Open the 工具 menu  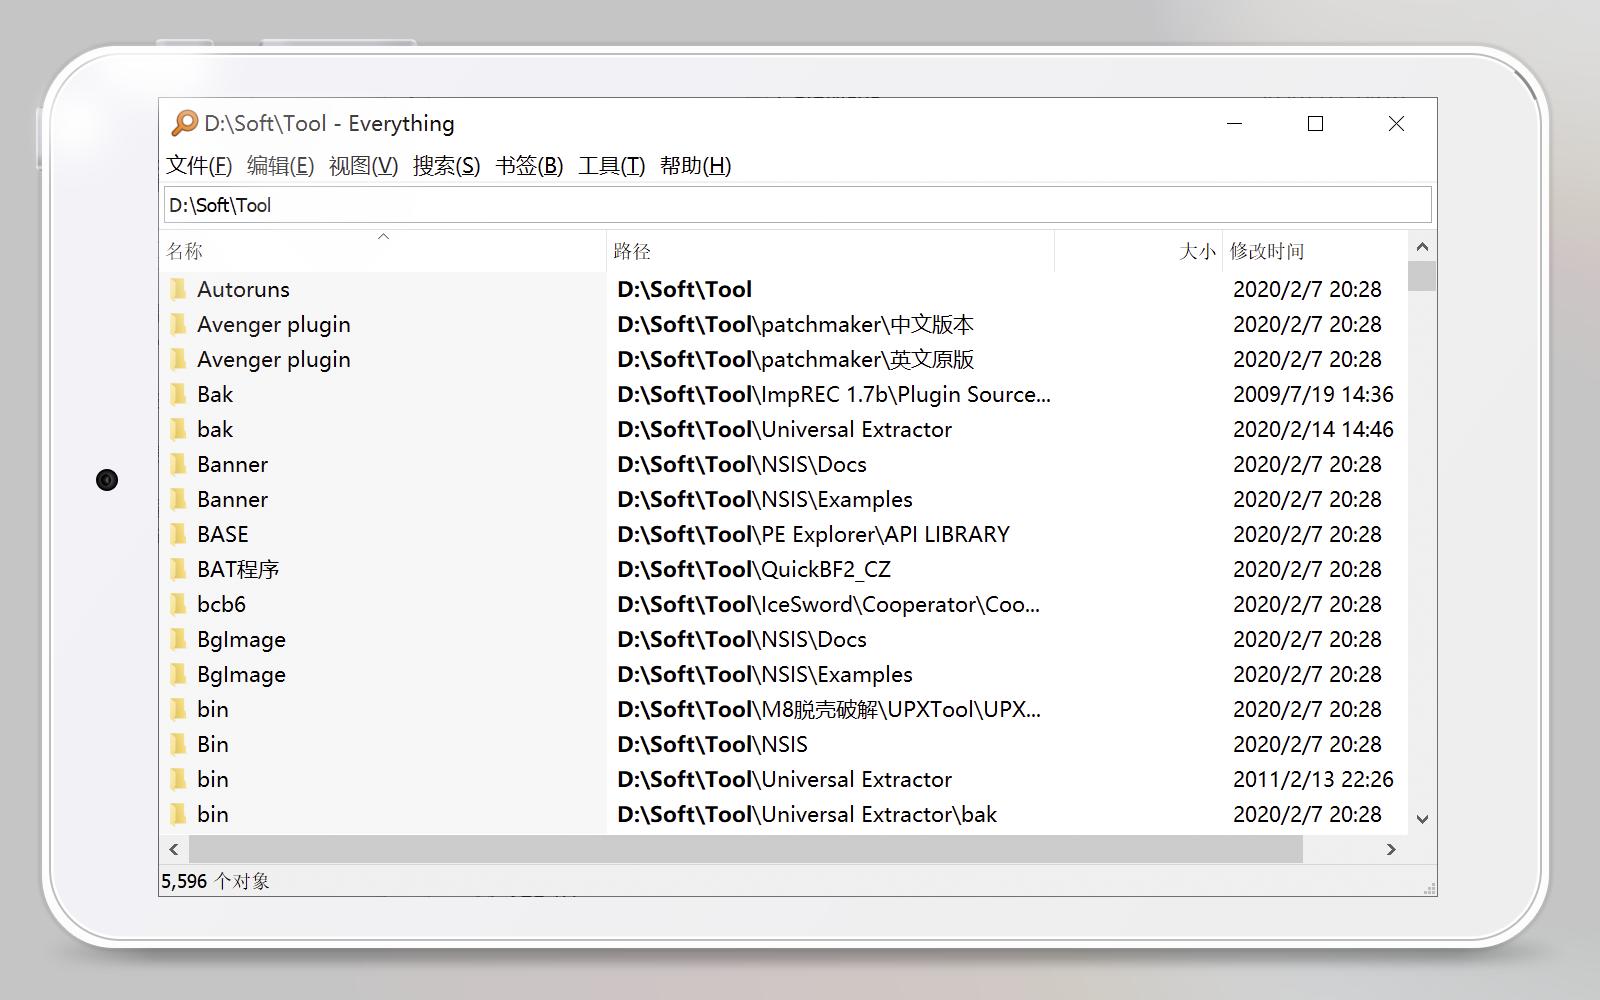tap(612, 166)
